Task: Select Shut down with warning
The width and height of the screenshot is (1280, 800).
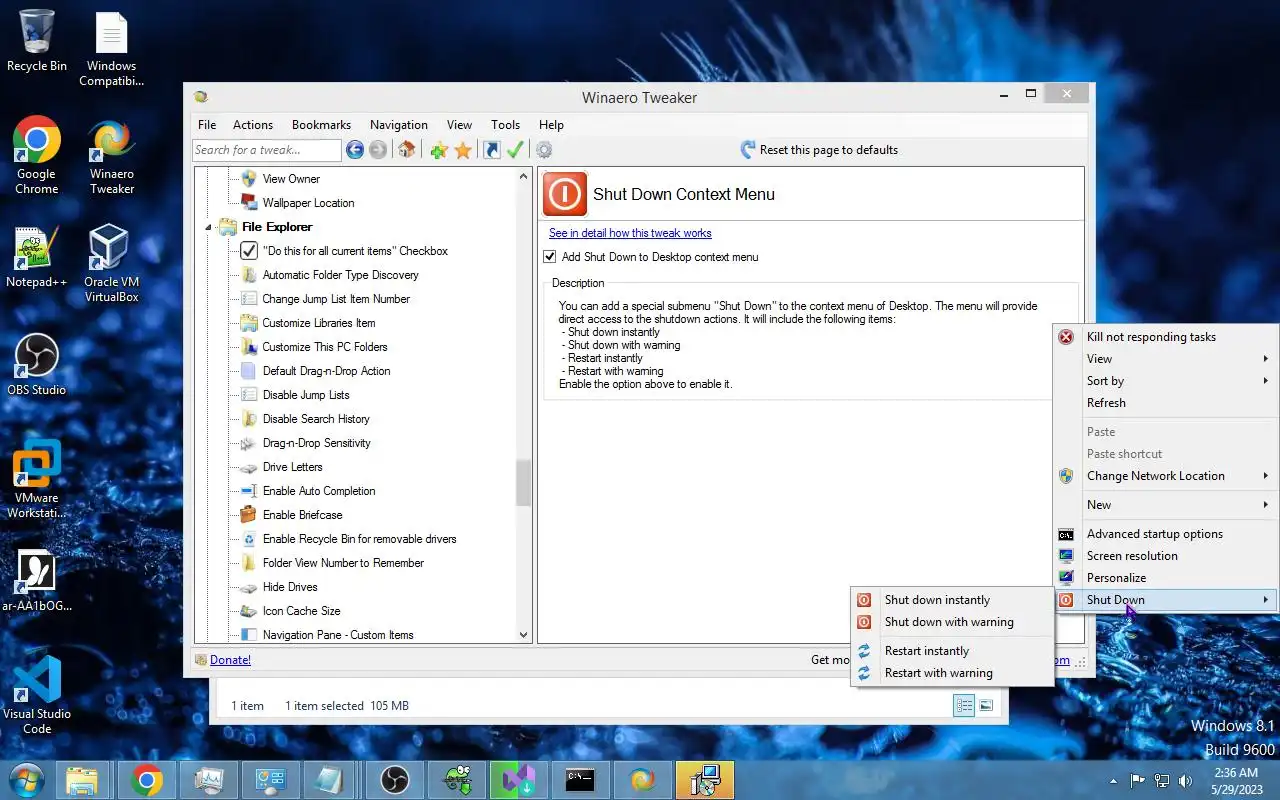Action: pyautogui.click(x=952, y=622)
